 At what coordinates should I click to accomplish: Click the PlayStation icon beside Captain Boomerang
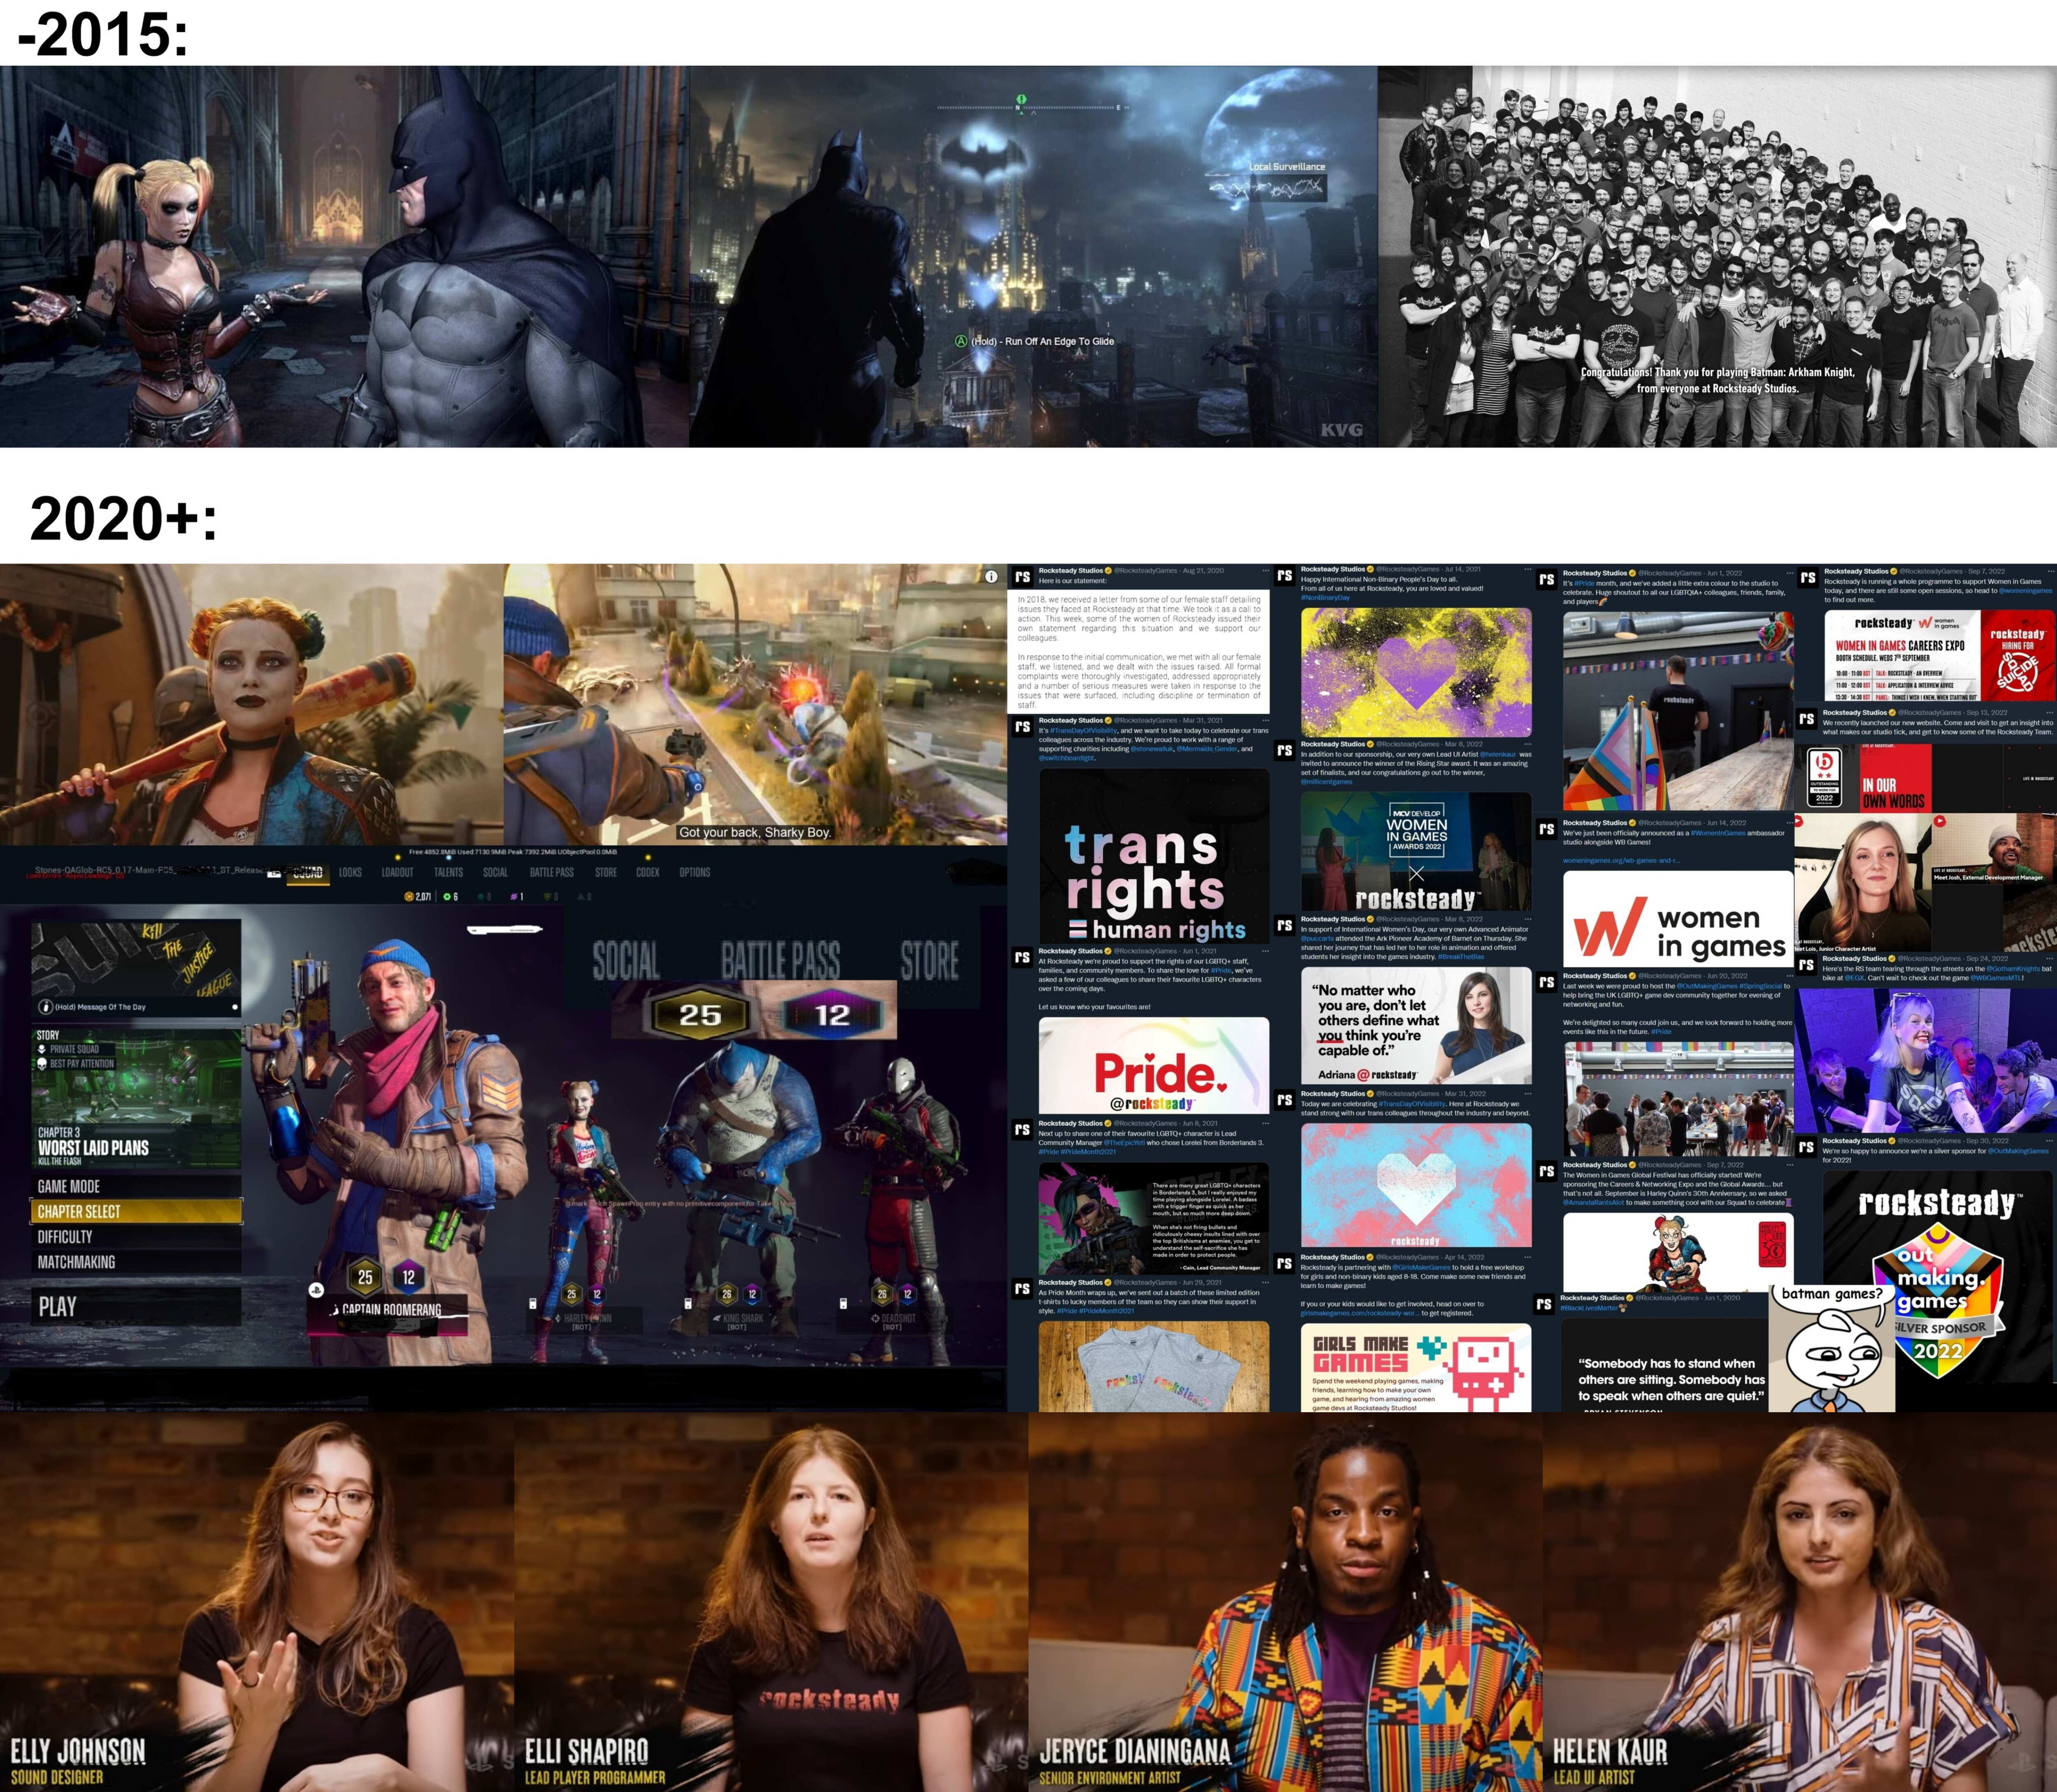[316, 1290]
